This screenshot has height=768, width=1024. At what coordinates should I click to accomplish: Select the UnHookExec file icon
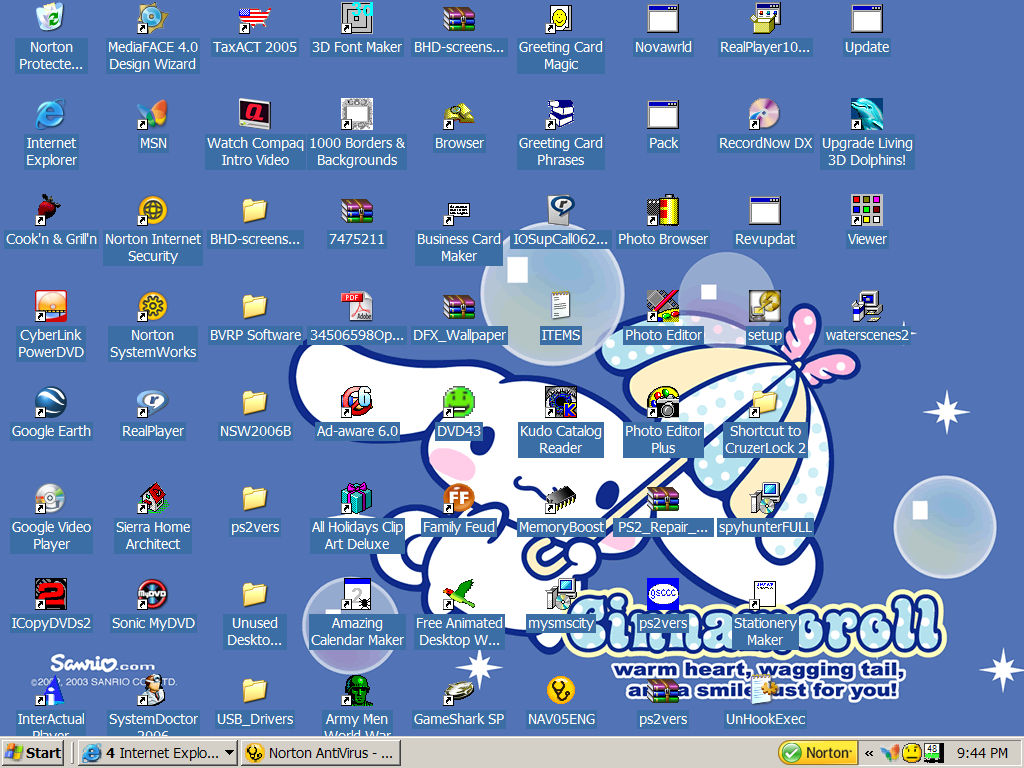(x=764, y=690)
